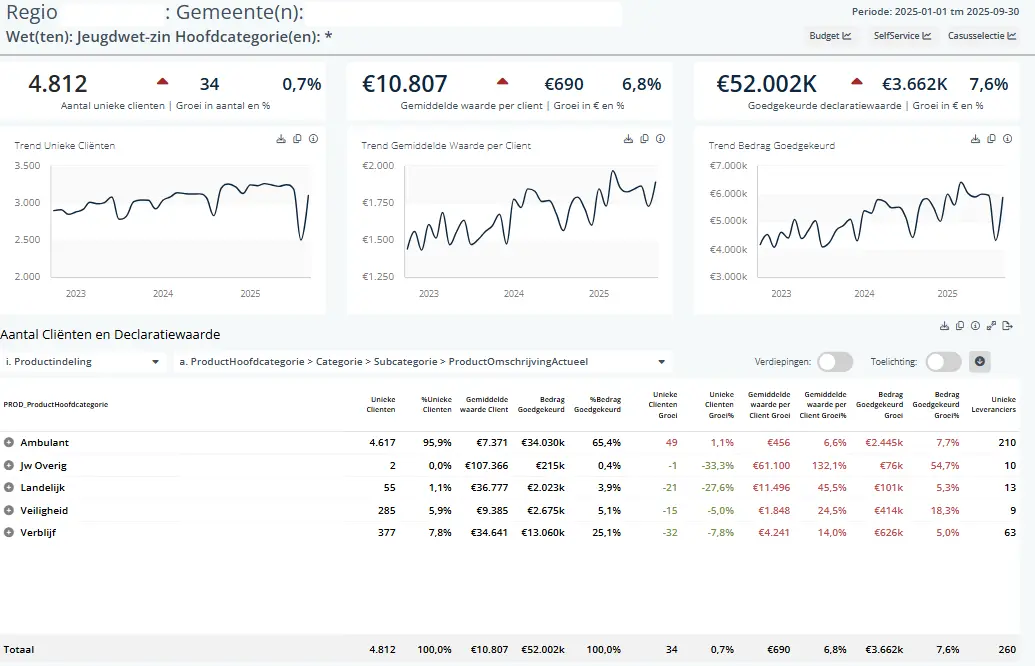Copy the Aantal Cliënten en Declaratiewaarde table
The image size is (1035, 666).
pos(960,326)
